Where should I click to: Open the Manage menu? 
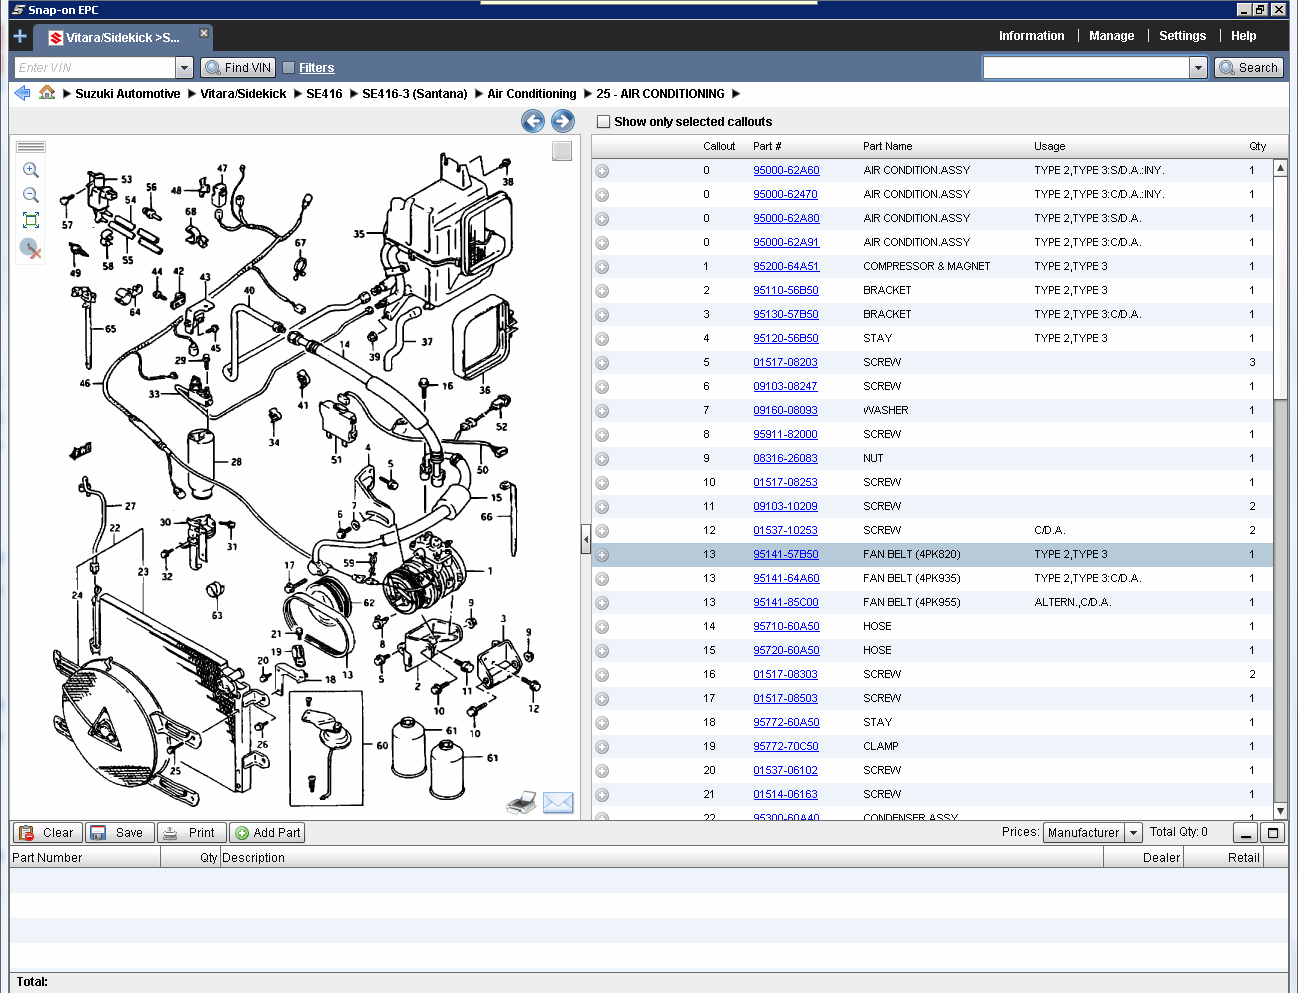coord(1111,36)
